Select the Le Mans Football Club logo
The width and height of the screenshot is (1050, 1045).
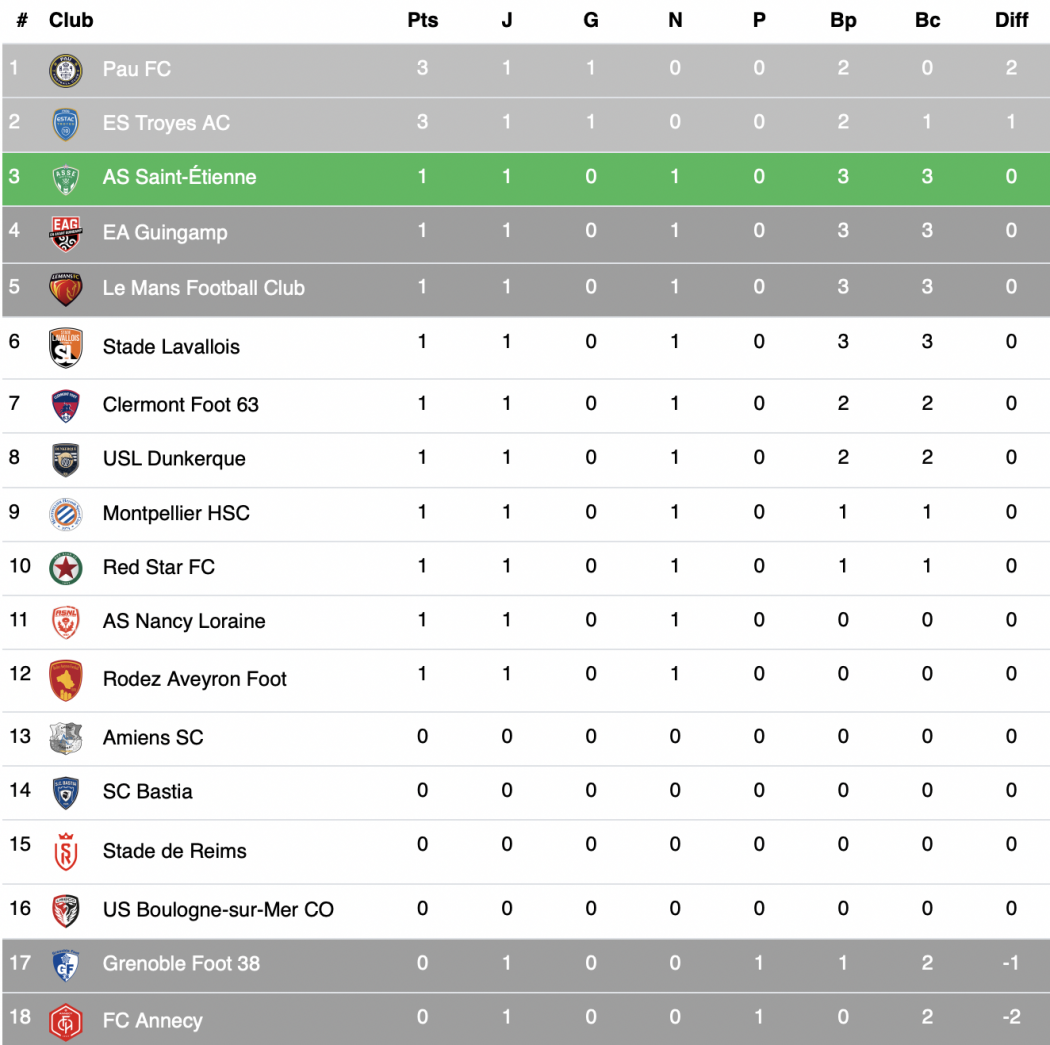click(x=66, y=289)
